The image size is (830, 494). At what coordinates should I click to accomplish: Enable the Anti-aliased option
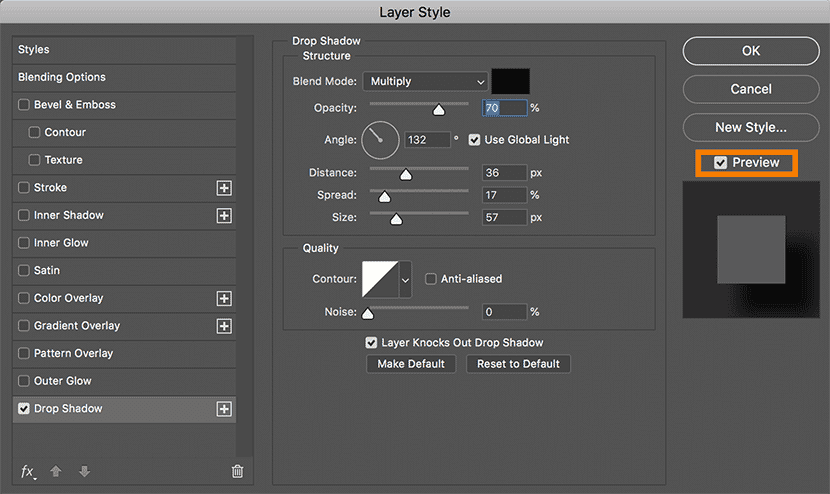click(431, 279)
